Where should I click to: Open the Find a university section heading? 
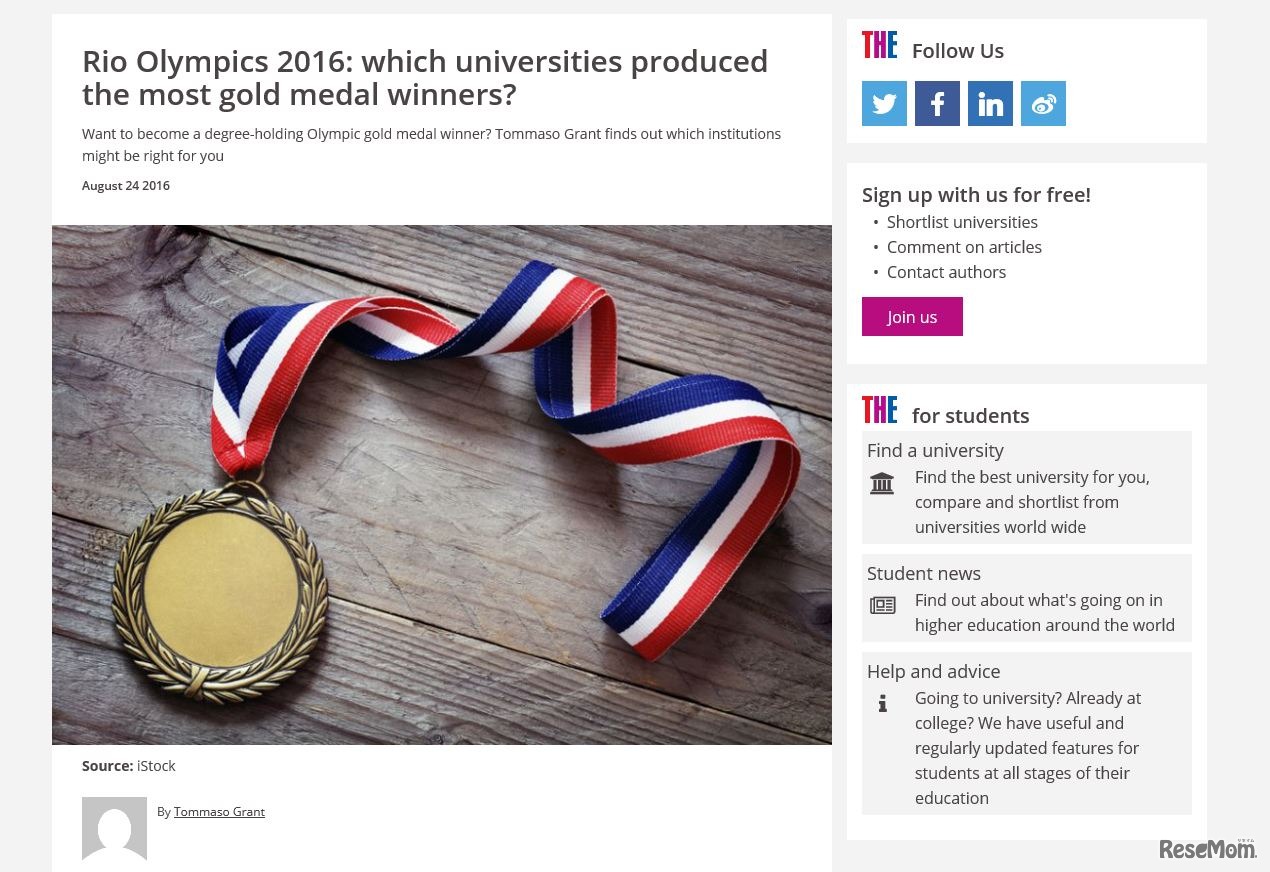(x=935, y=450)
